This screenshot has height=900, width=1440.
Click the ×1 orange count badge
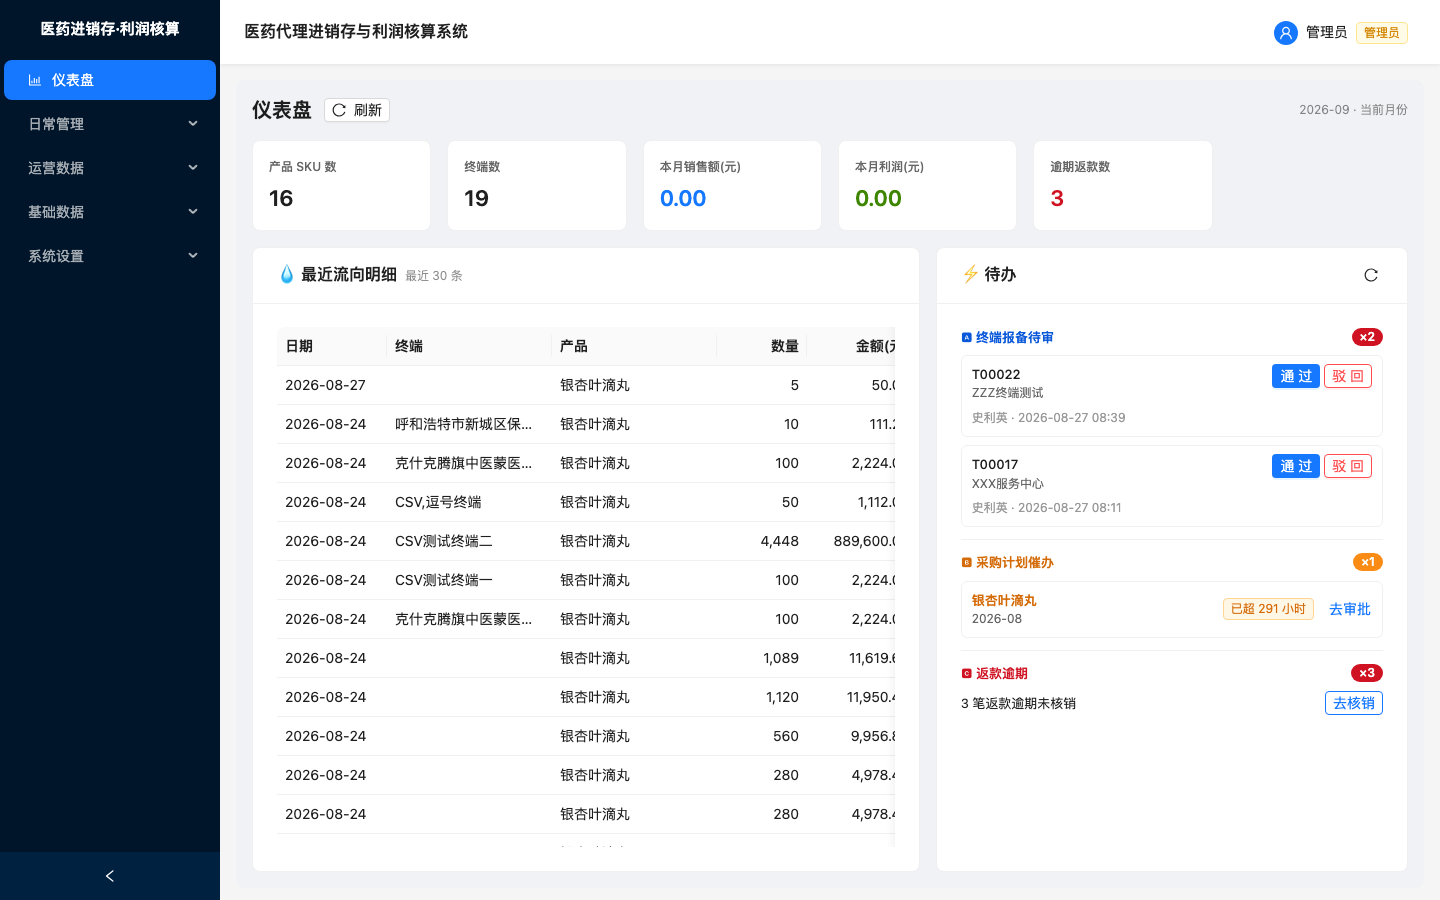coord(1368,562)
